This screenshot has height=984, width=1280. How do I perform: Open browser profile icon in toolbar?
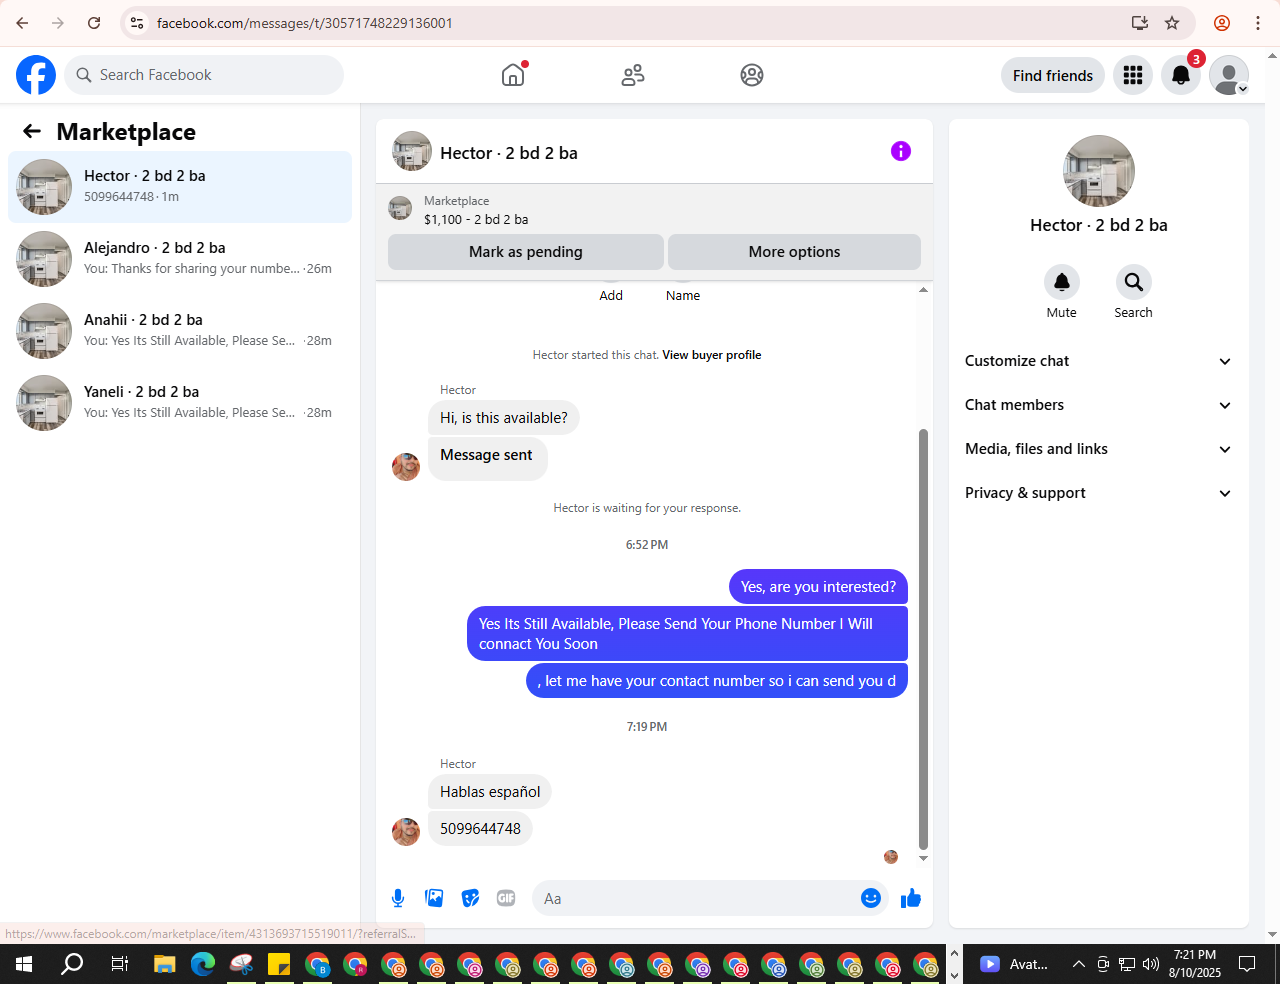point(1222,23)
